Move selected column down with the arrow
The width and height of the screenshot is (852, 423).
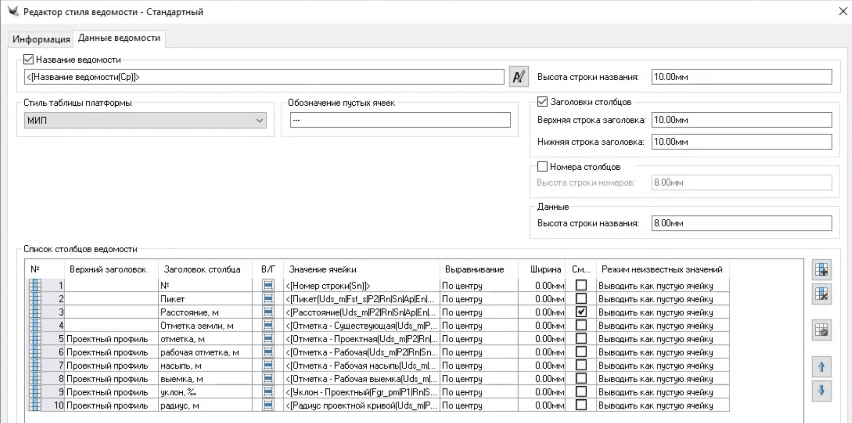point(820,391)
